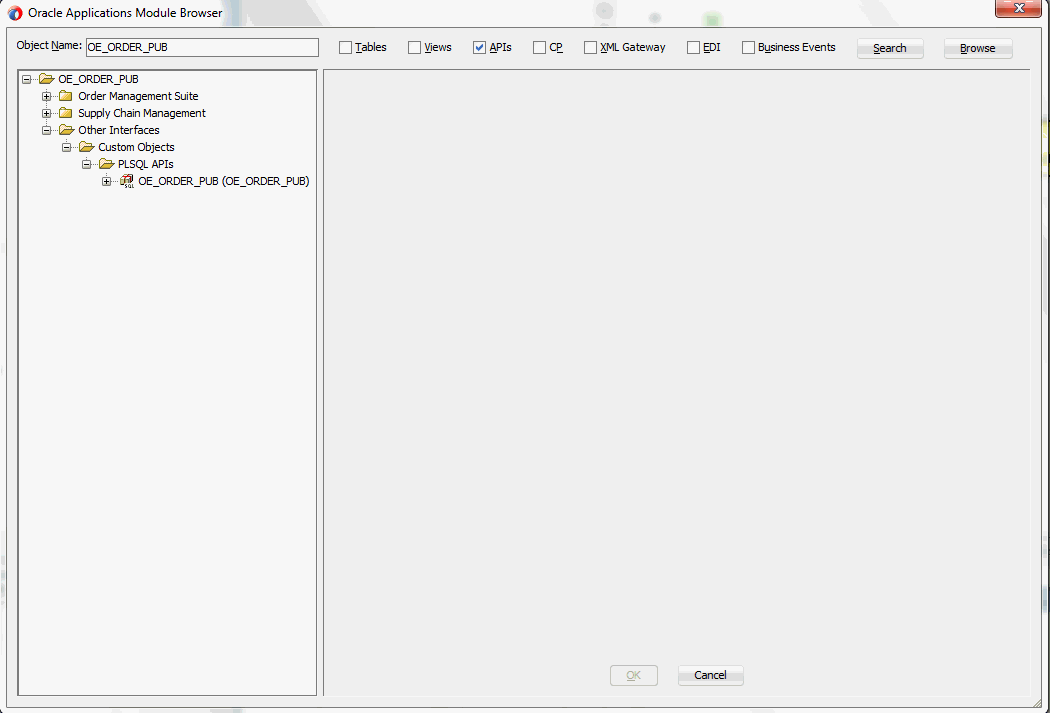Select the Order Management Suite tree row

(138, 96)
